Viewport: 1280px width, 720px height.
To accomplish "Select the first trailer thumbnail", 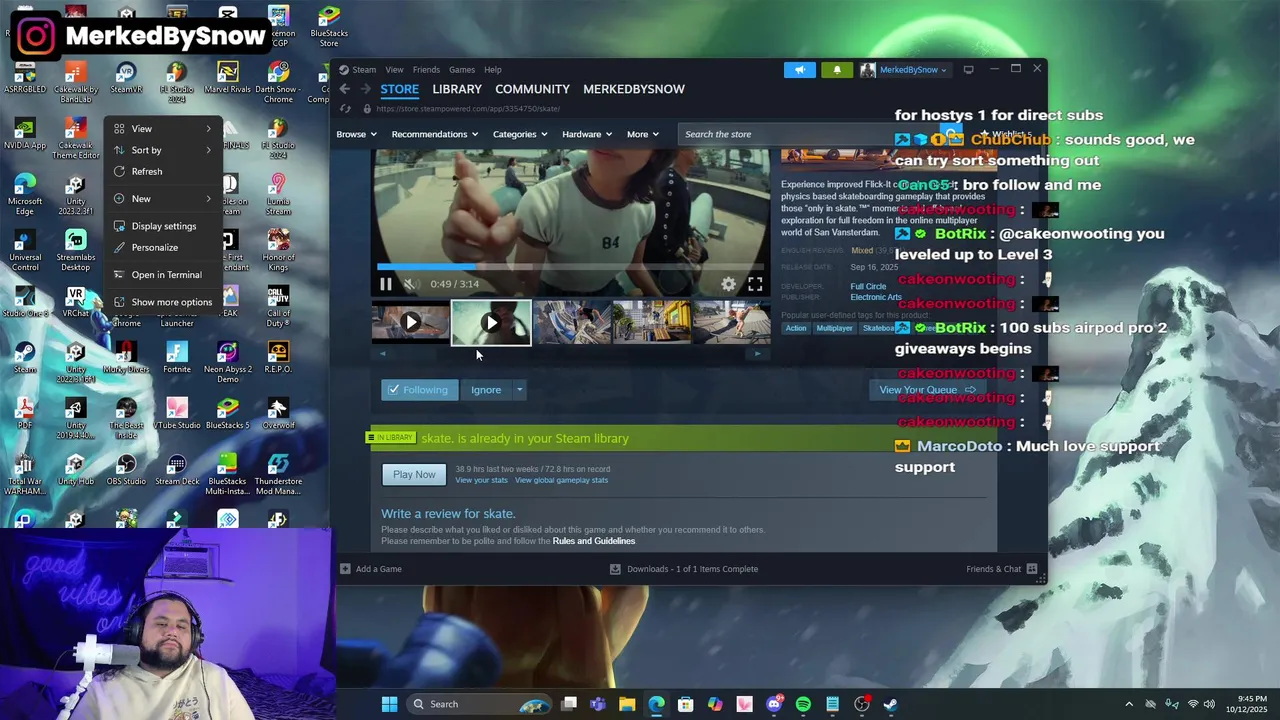I will [411, 323].
